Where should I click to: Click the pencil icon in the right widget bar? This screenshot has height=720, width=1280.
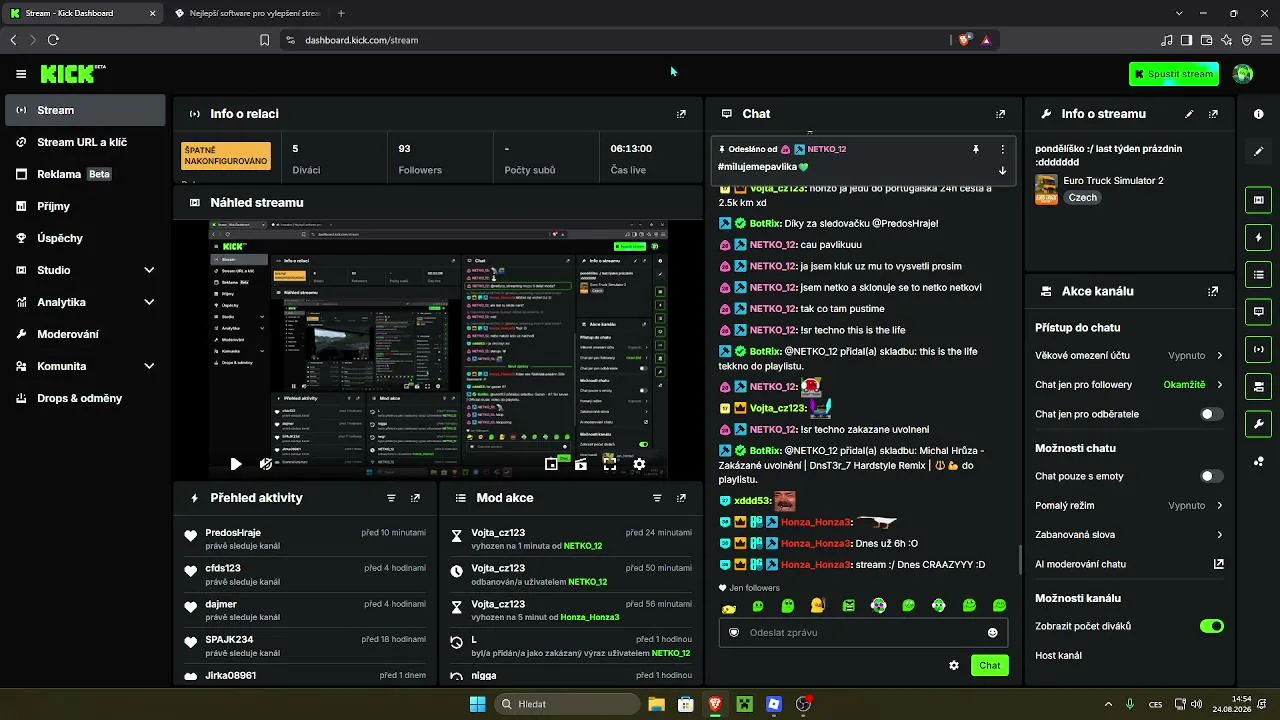pos(1258,151)
